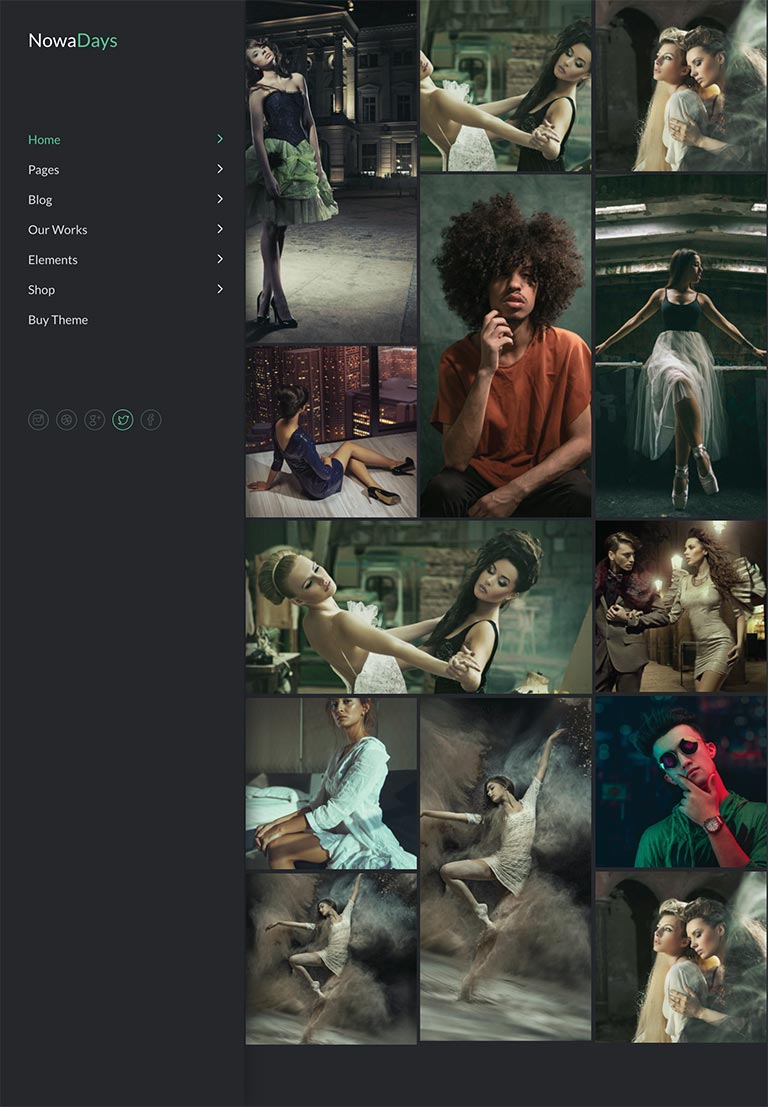Go to the Our Works menu item
The image size is (768, 1107).
coord(58,230)
